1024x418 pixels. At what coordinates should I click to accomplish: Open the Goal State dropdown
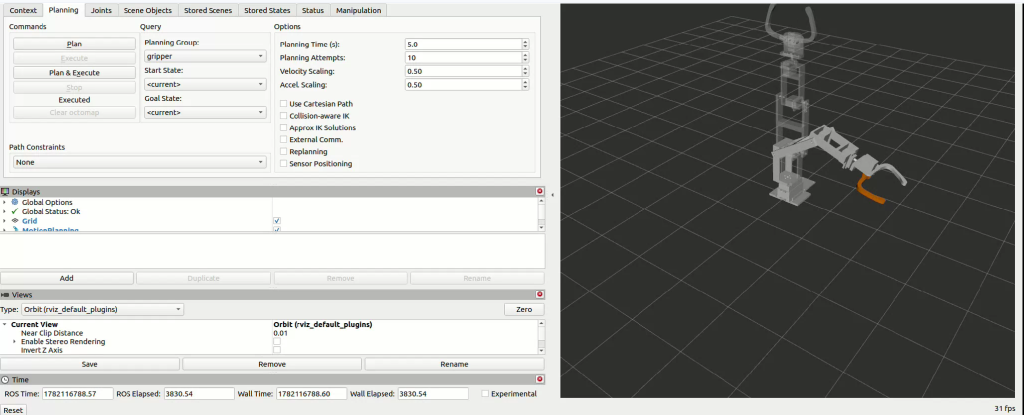[205, 112]
